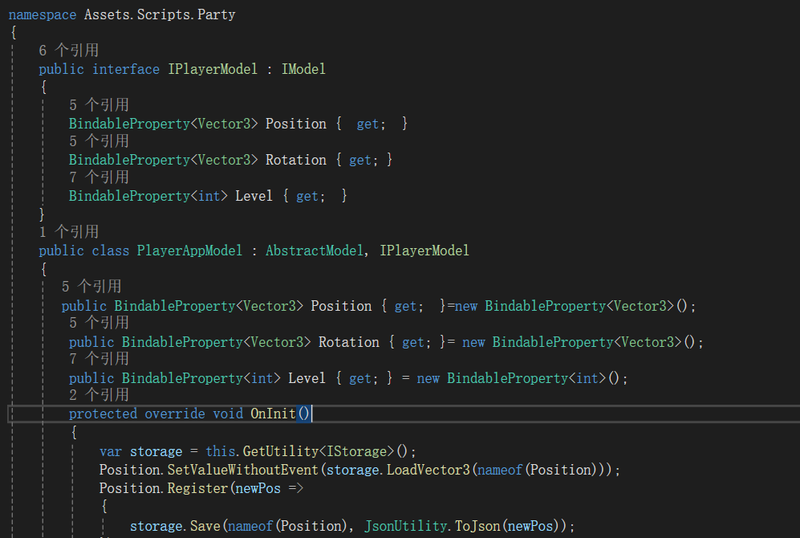Click the SetValueWithoutEvent method call
The width and height of the screenshot is (800, 538).
(243, 470)
